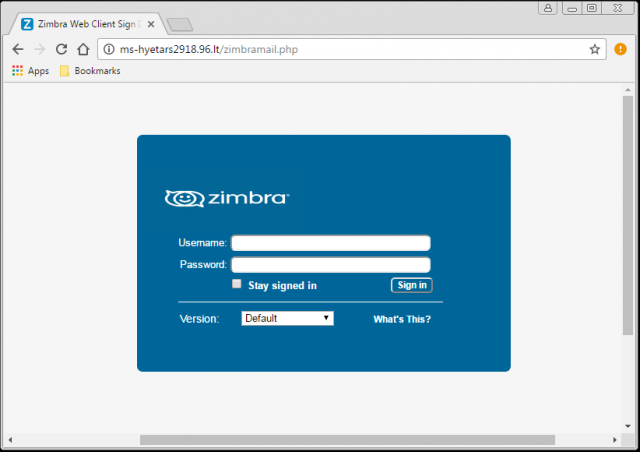This screenshot has height=452, width=640.
Task: Click the horizontal scrollbar thumb
Action: click(x=347, y=440)
